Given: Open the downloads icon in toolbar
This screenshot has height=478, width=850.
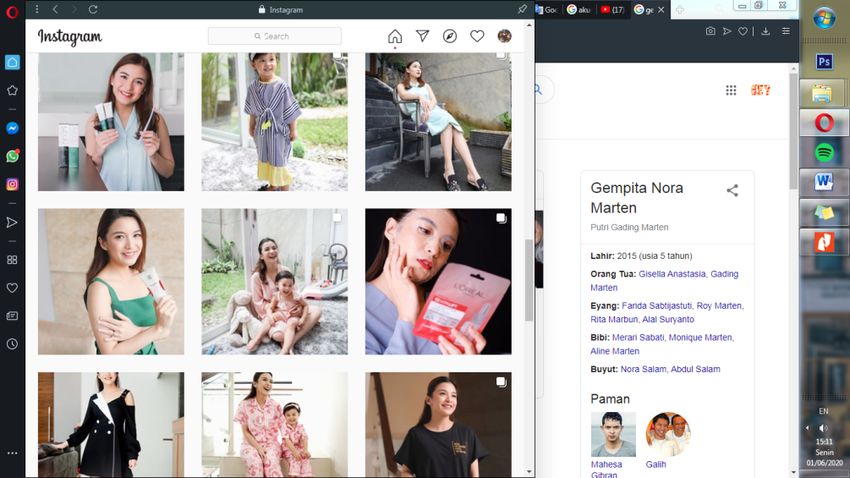Looking at the screenshot, I should 765,31.
